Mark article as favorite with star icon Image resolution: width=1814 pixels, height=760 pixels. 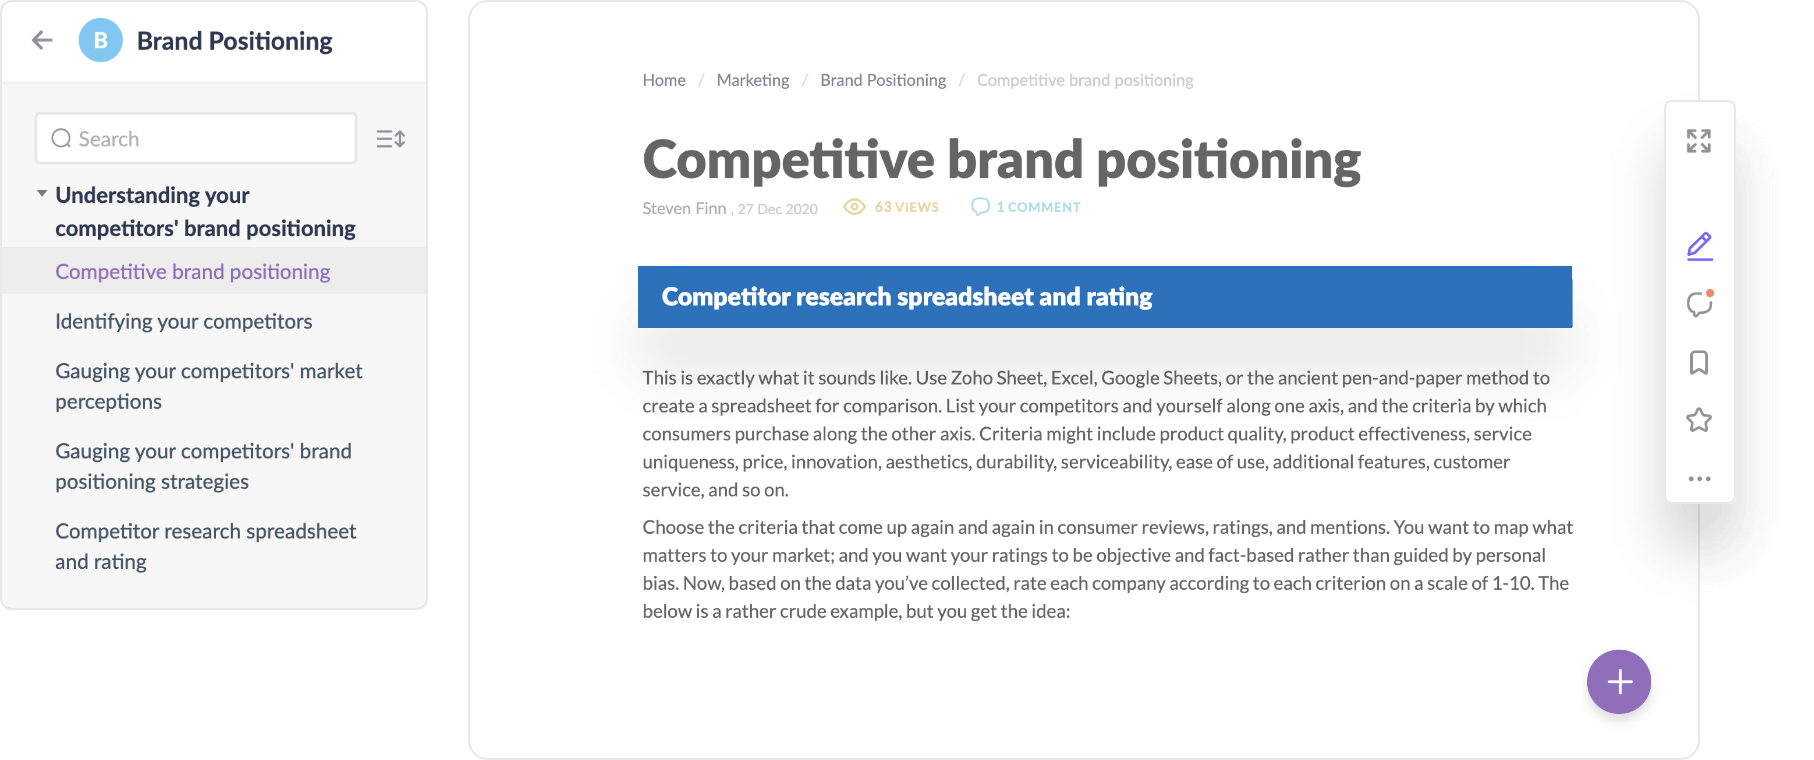pos(1698,420)
